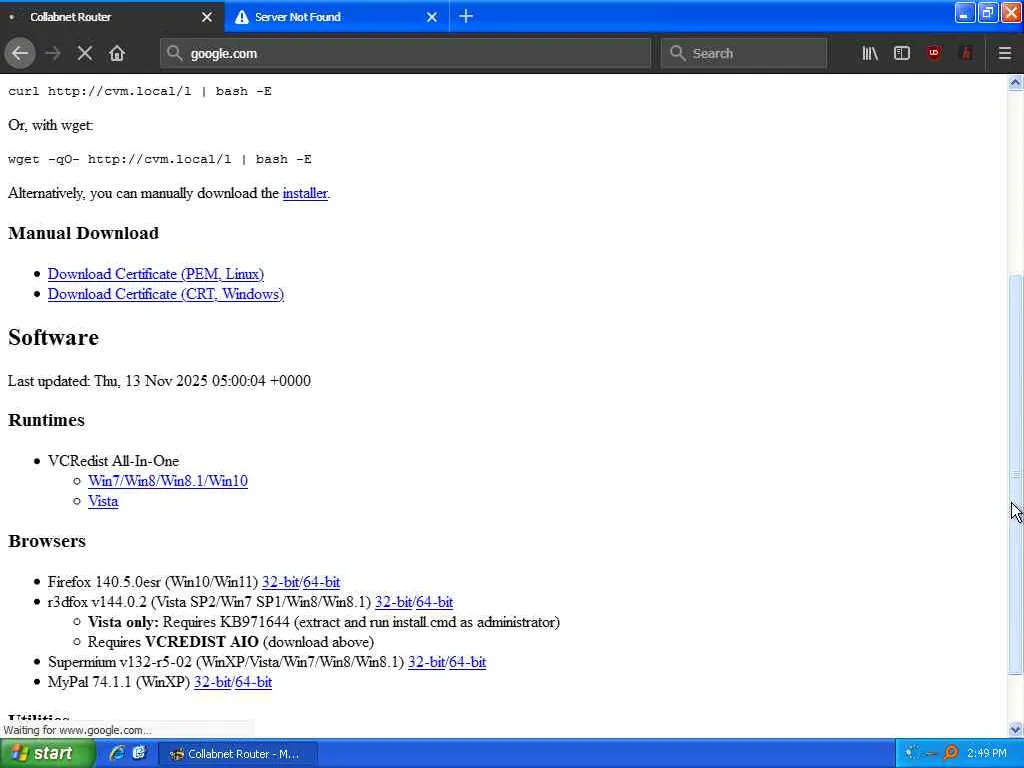The width and height of the screenshot is (1024, 768).
Task: Click the Last updated timestamp text
Action: pos(159,381)
